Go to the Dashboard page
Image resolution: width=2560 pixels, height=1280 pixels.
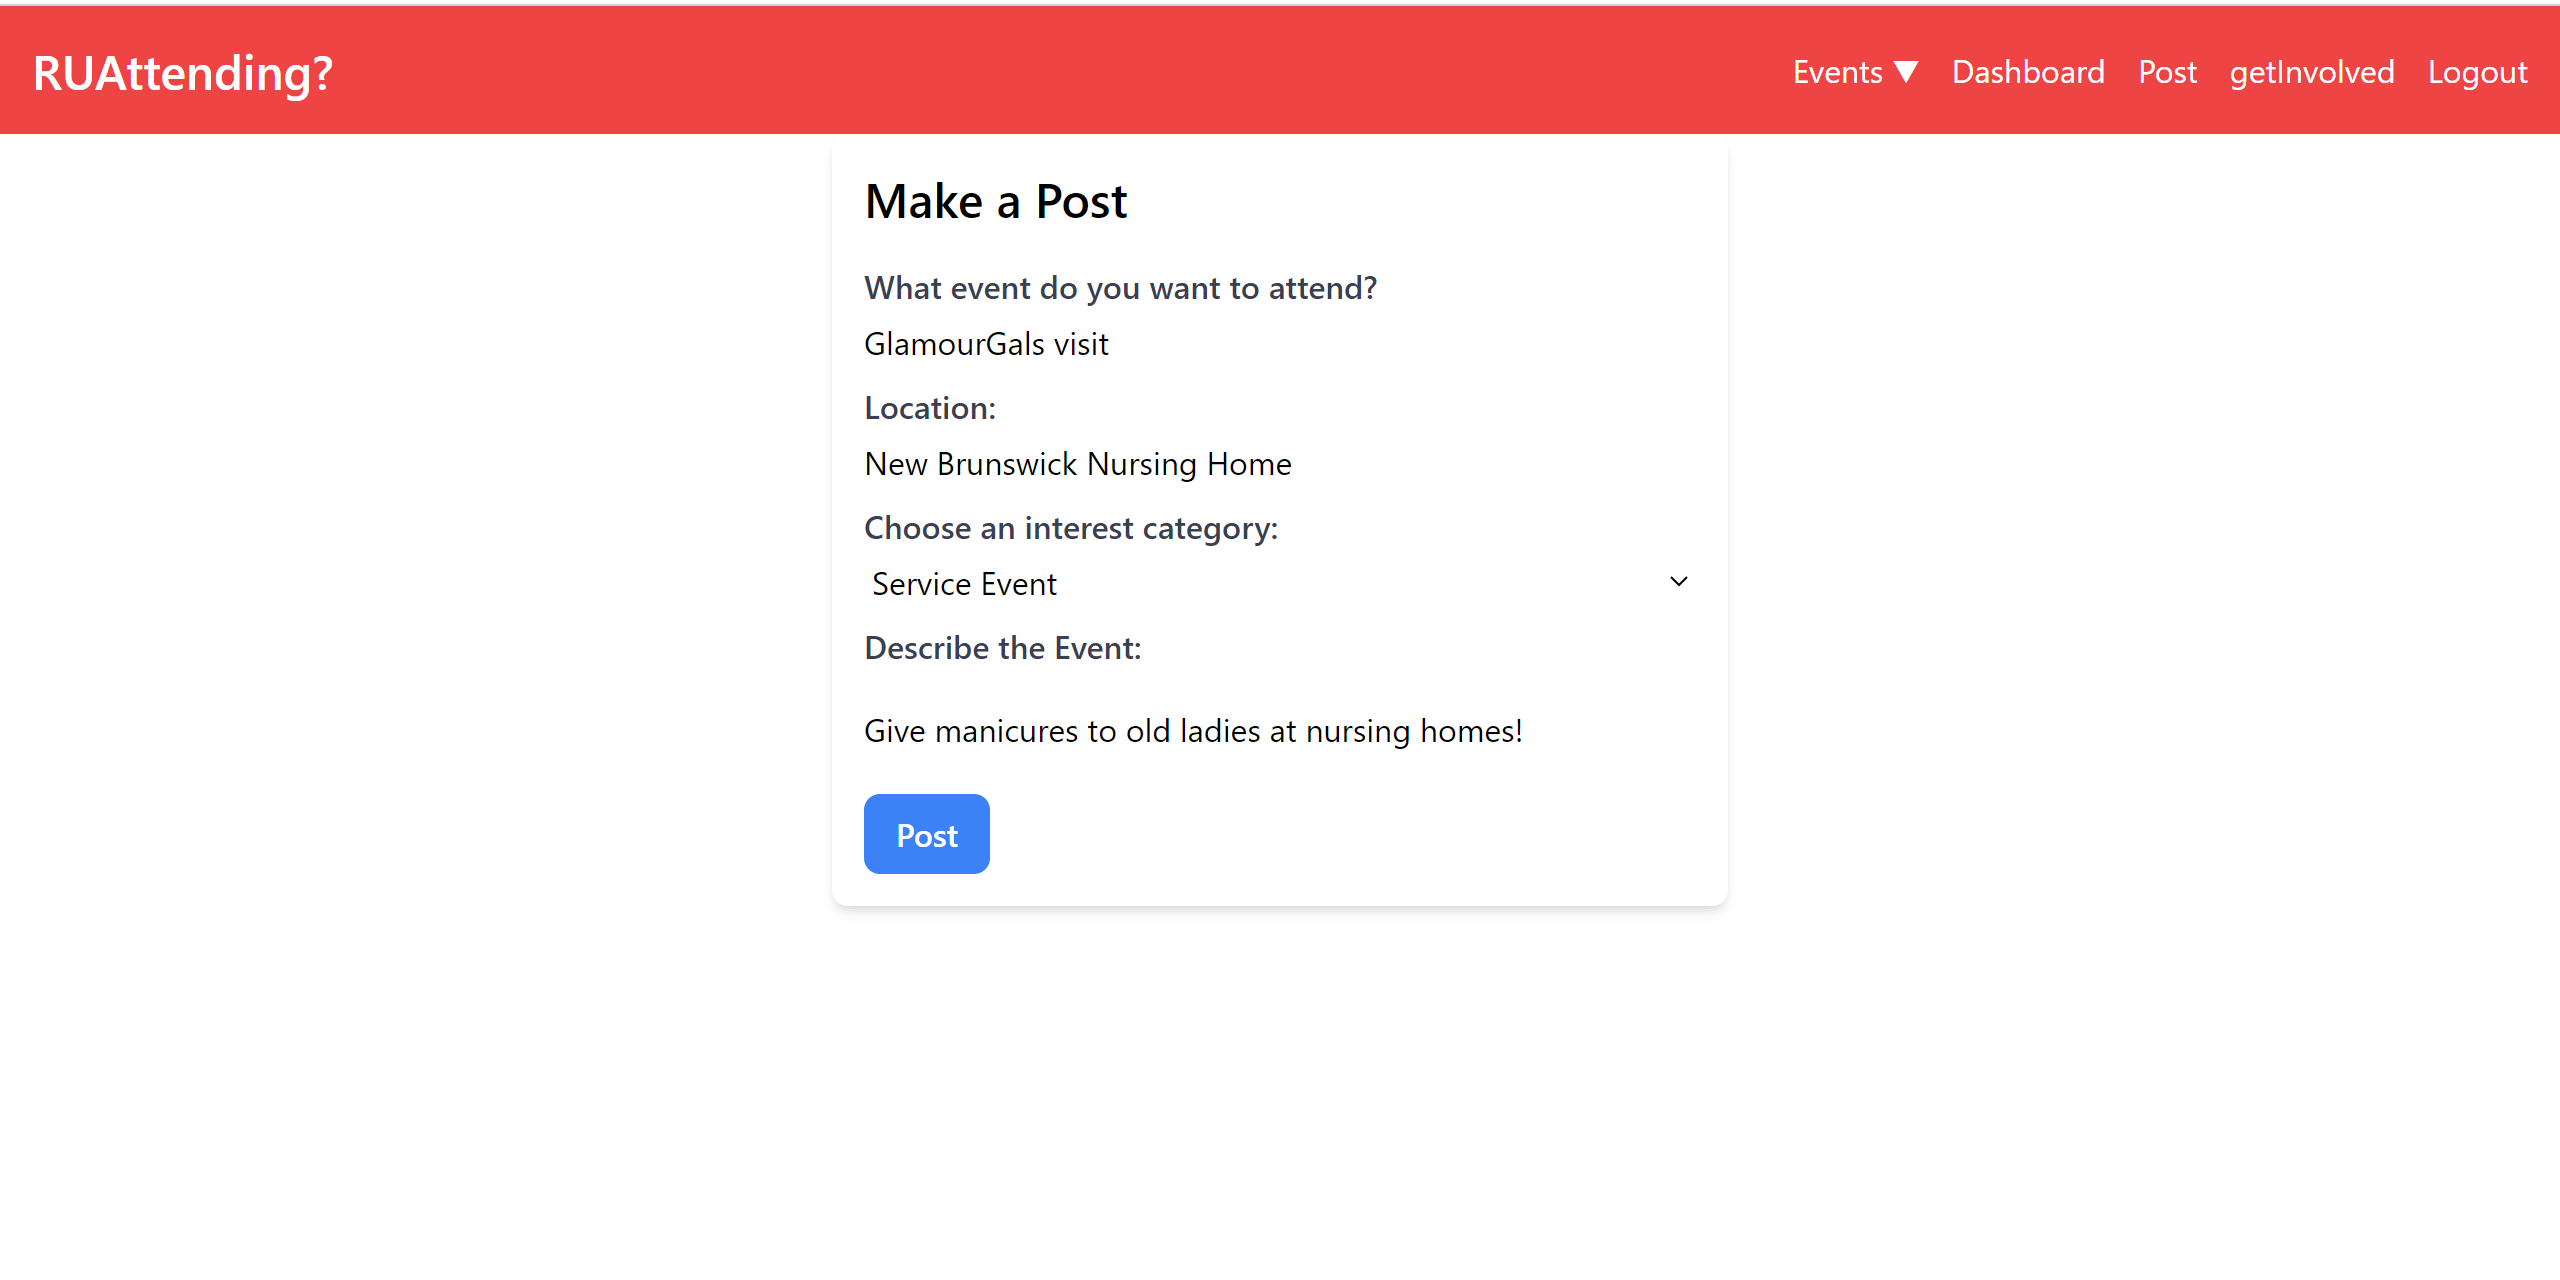(2028, 72)
